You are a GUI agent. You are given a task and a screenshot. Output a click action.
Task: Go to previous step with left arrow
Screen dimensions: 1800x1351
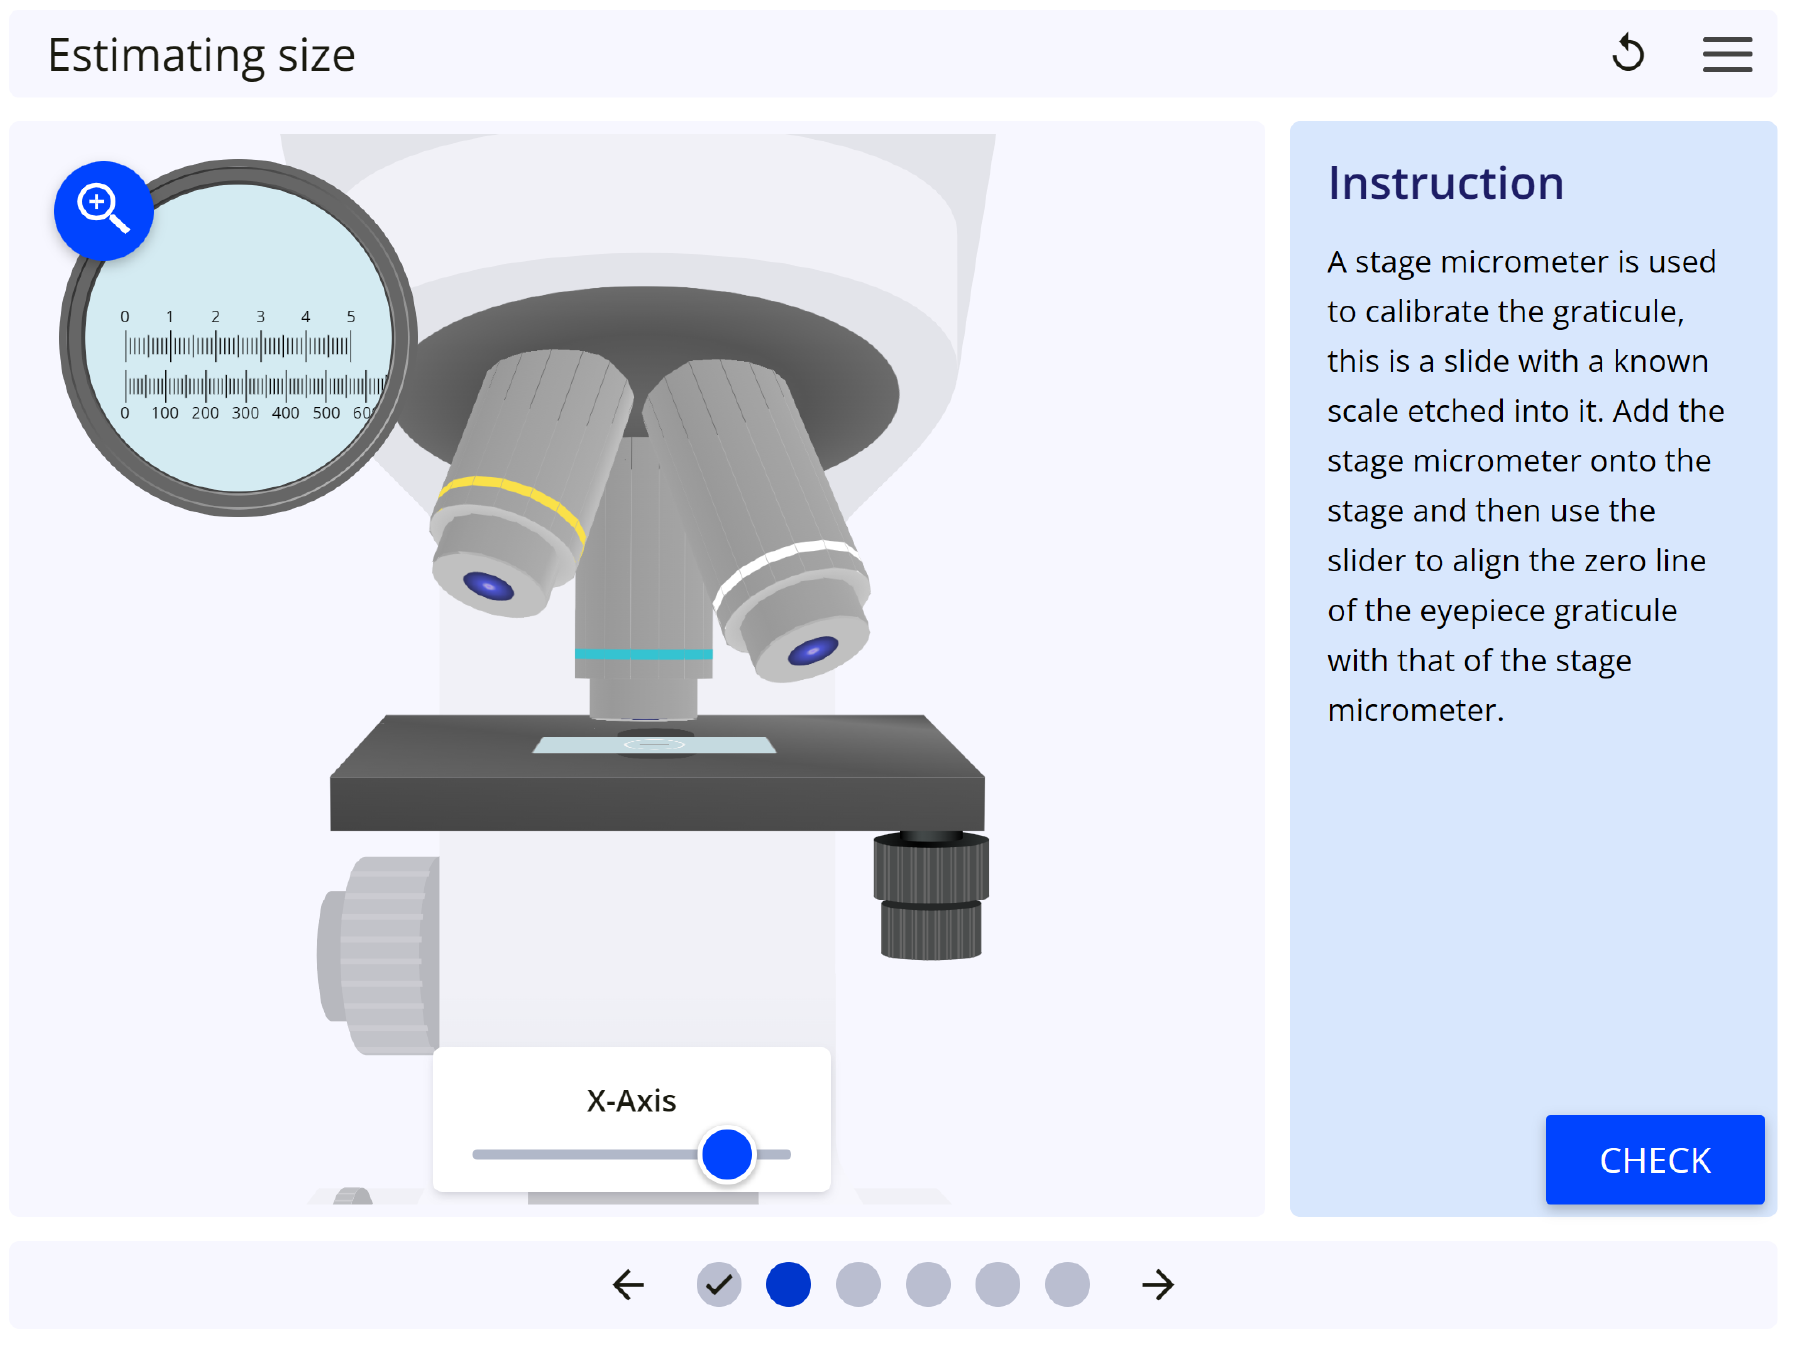tap(628, 1284)
